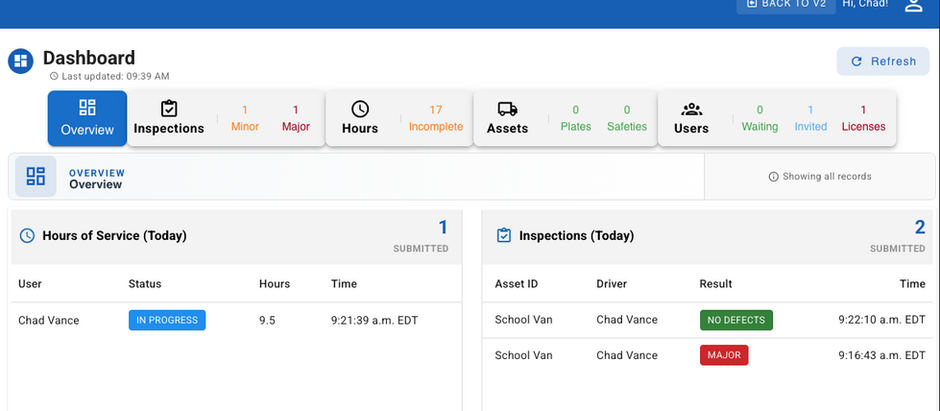View Waiting users count

(x=760, y=118)
